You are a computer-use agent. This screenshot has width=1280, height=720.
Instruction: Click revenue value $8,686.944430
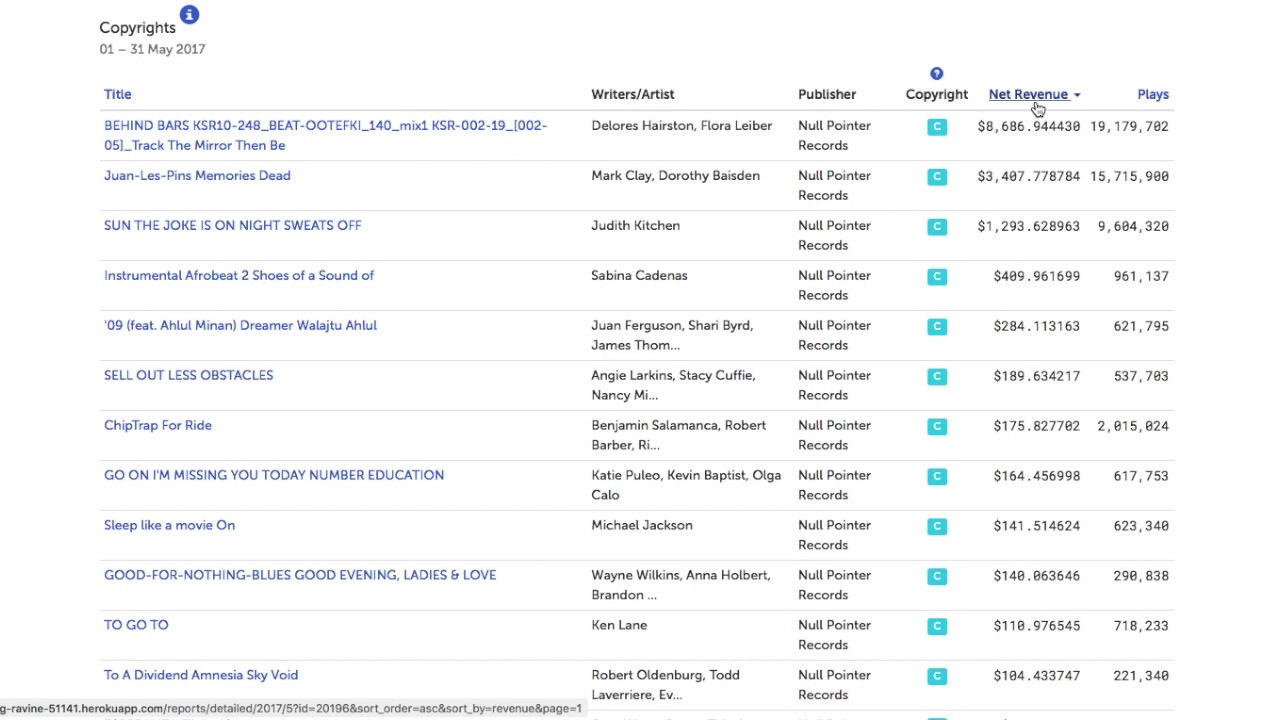[x=1029, y=126]
